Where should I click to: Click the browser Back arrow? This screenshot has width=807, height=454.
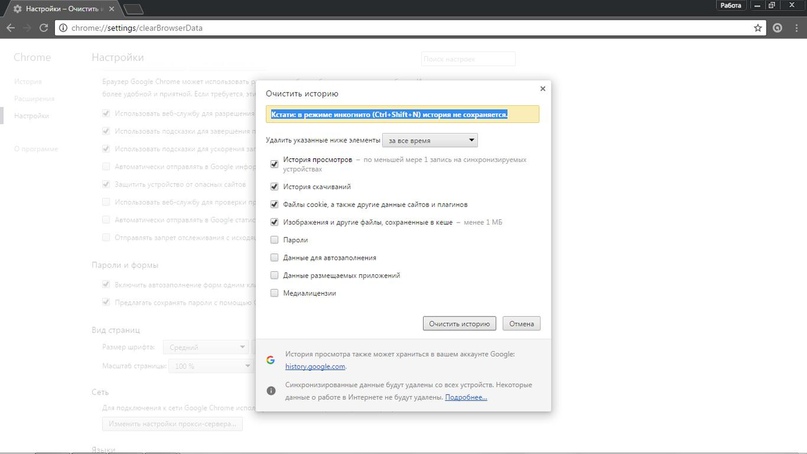(x=11, y=28)
